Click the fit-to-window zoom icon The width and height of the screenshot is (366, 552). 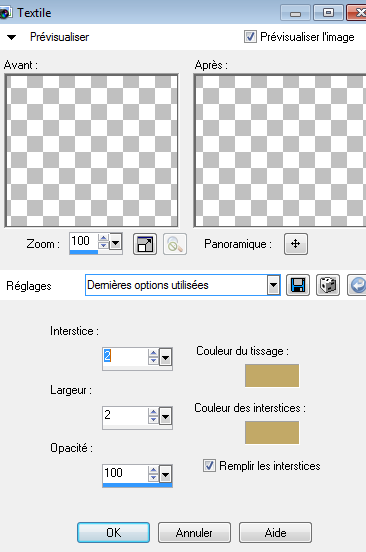pos(145,244)
